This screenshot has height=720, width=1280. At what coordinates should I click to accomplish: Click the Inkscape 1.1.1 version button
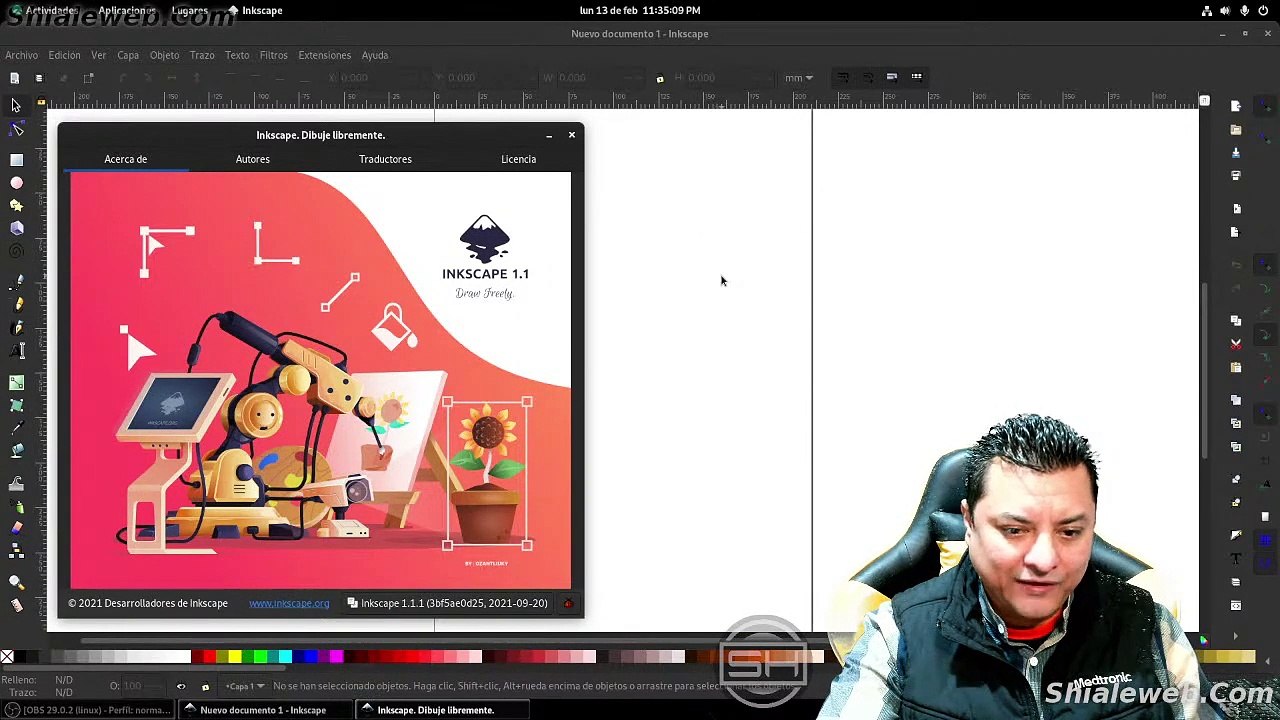click(447, 603)
